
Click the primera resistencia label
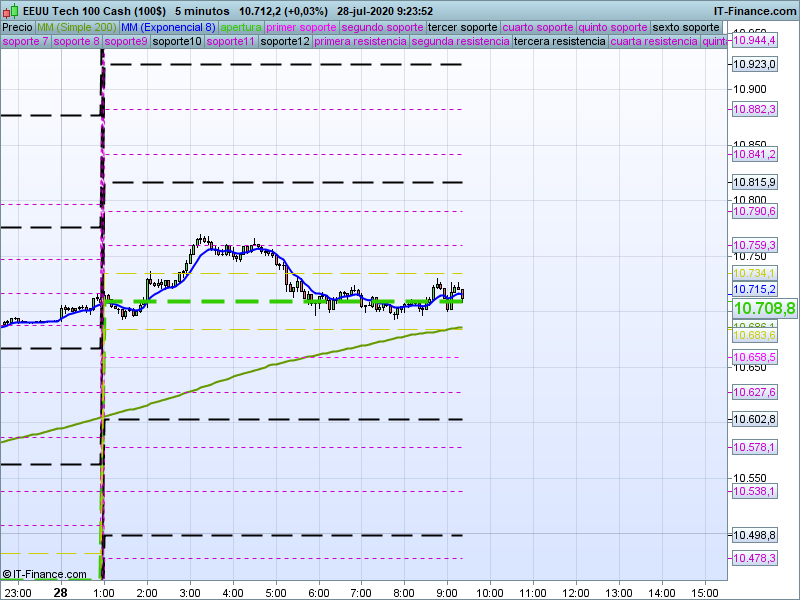pos(360,42)
